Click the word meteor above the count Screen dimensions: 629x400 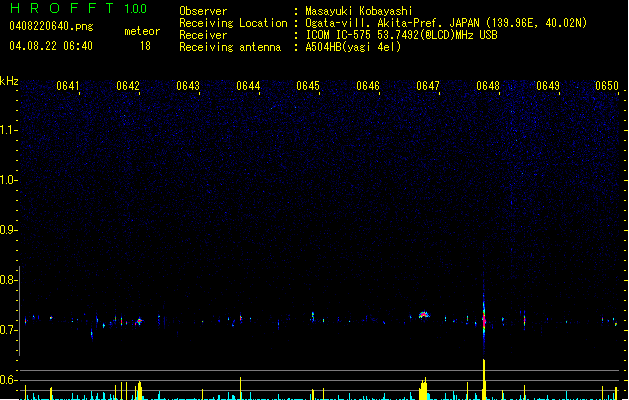142,31
